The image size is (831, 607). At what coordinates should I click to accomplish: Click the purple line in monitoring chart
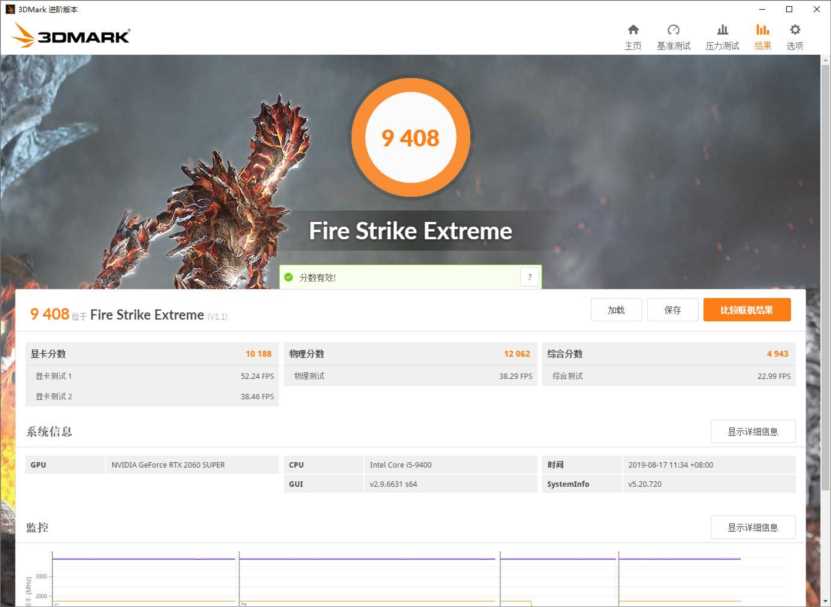click(140, 558)
